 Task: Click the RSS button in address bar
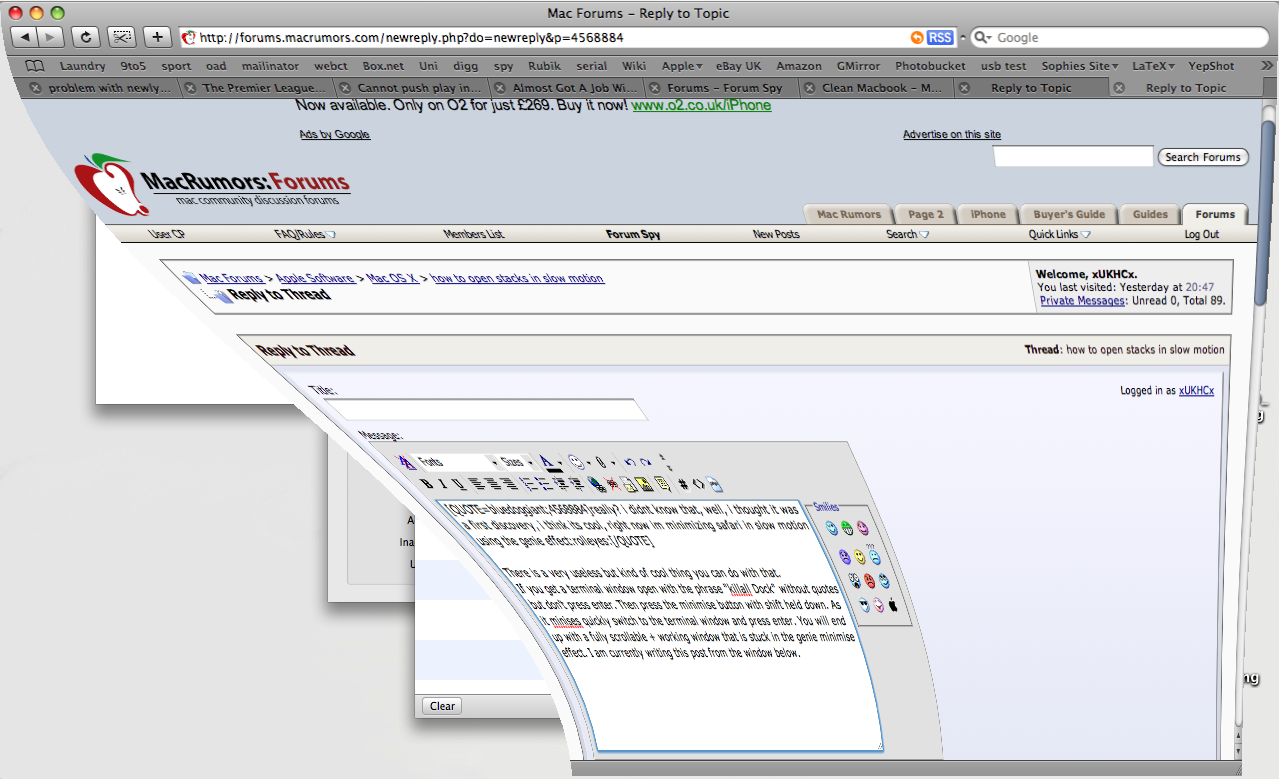tap(940, 37)
